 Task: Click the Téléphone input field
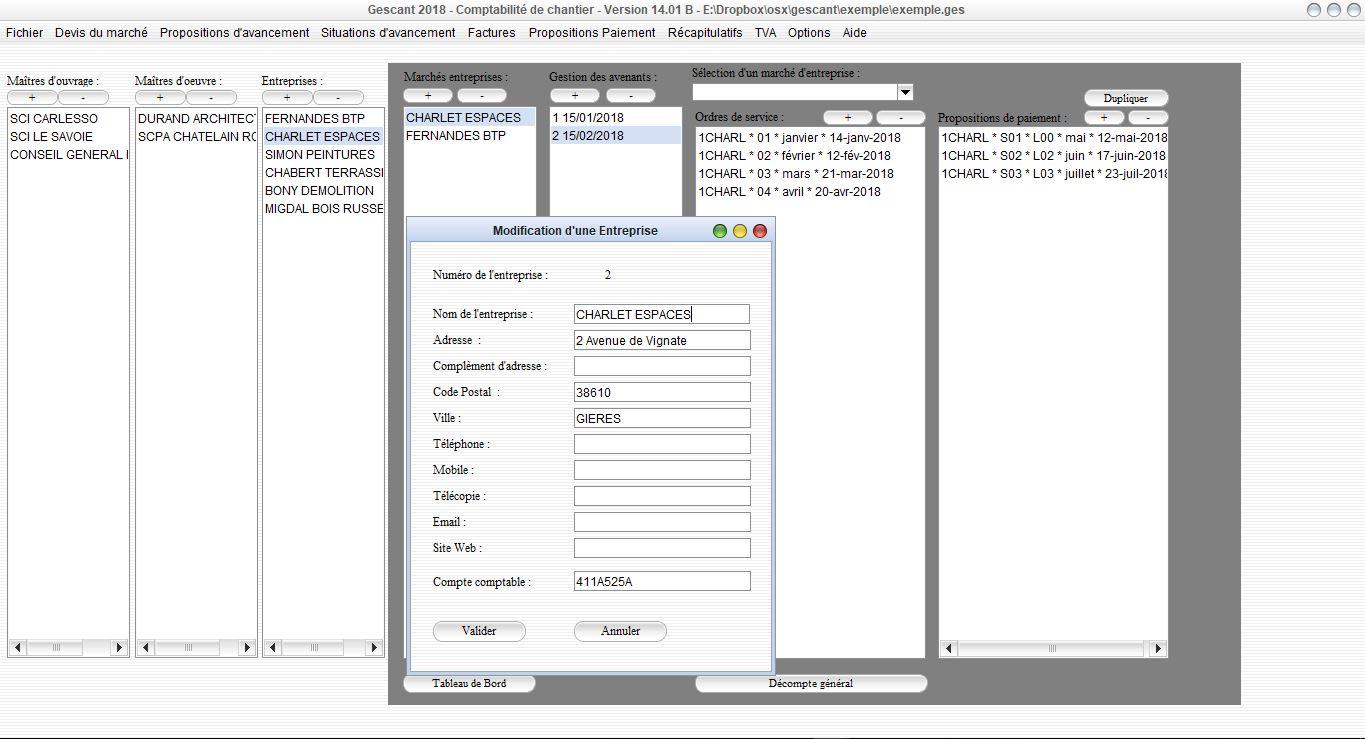point(662,444)
